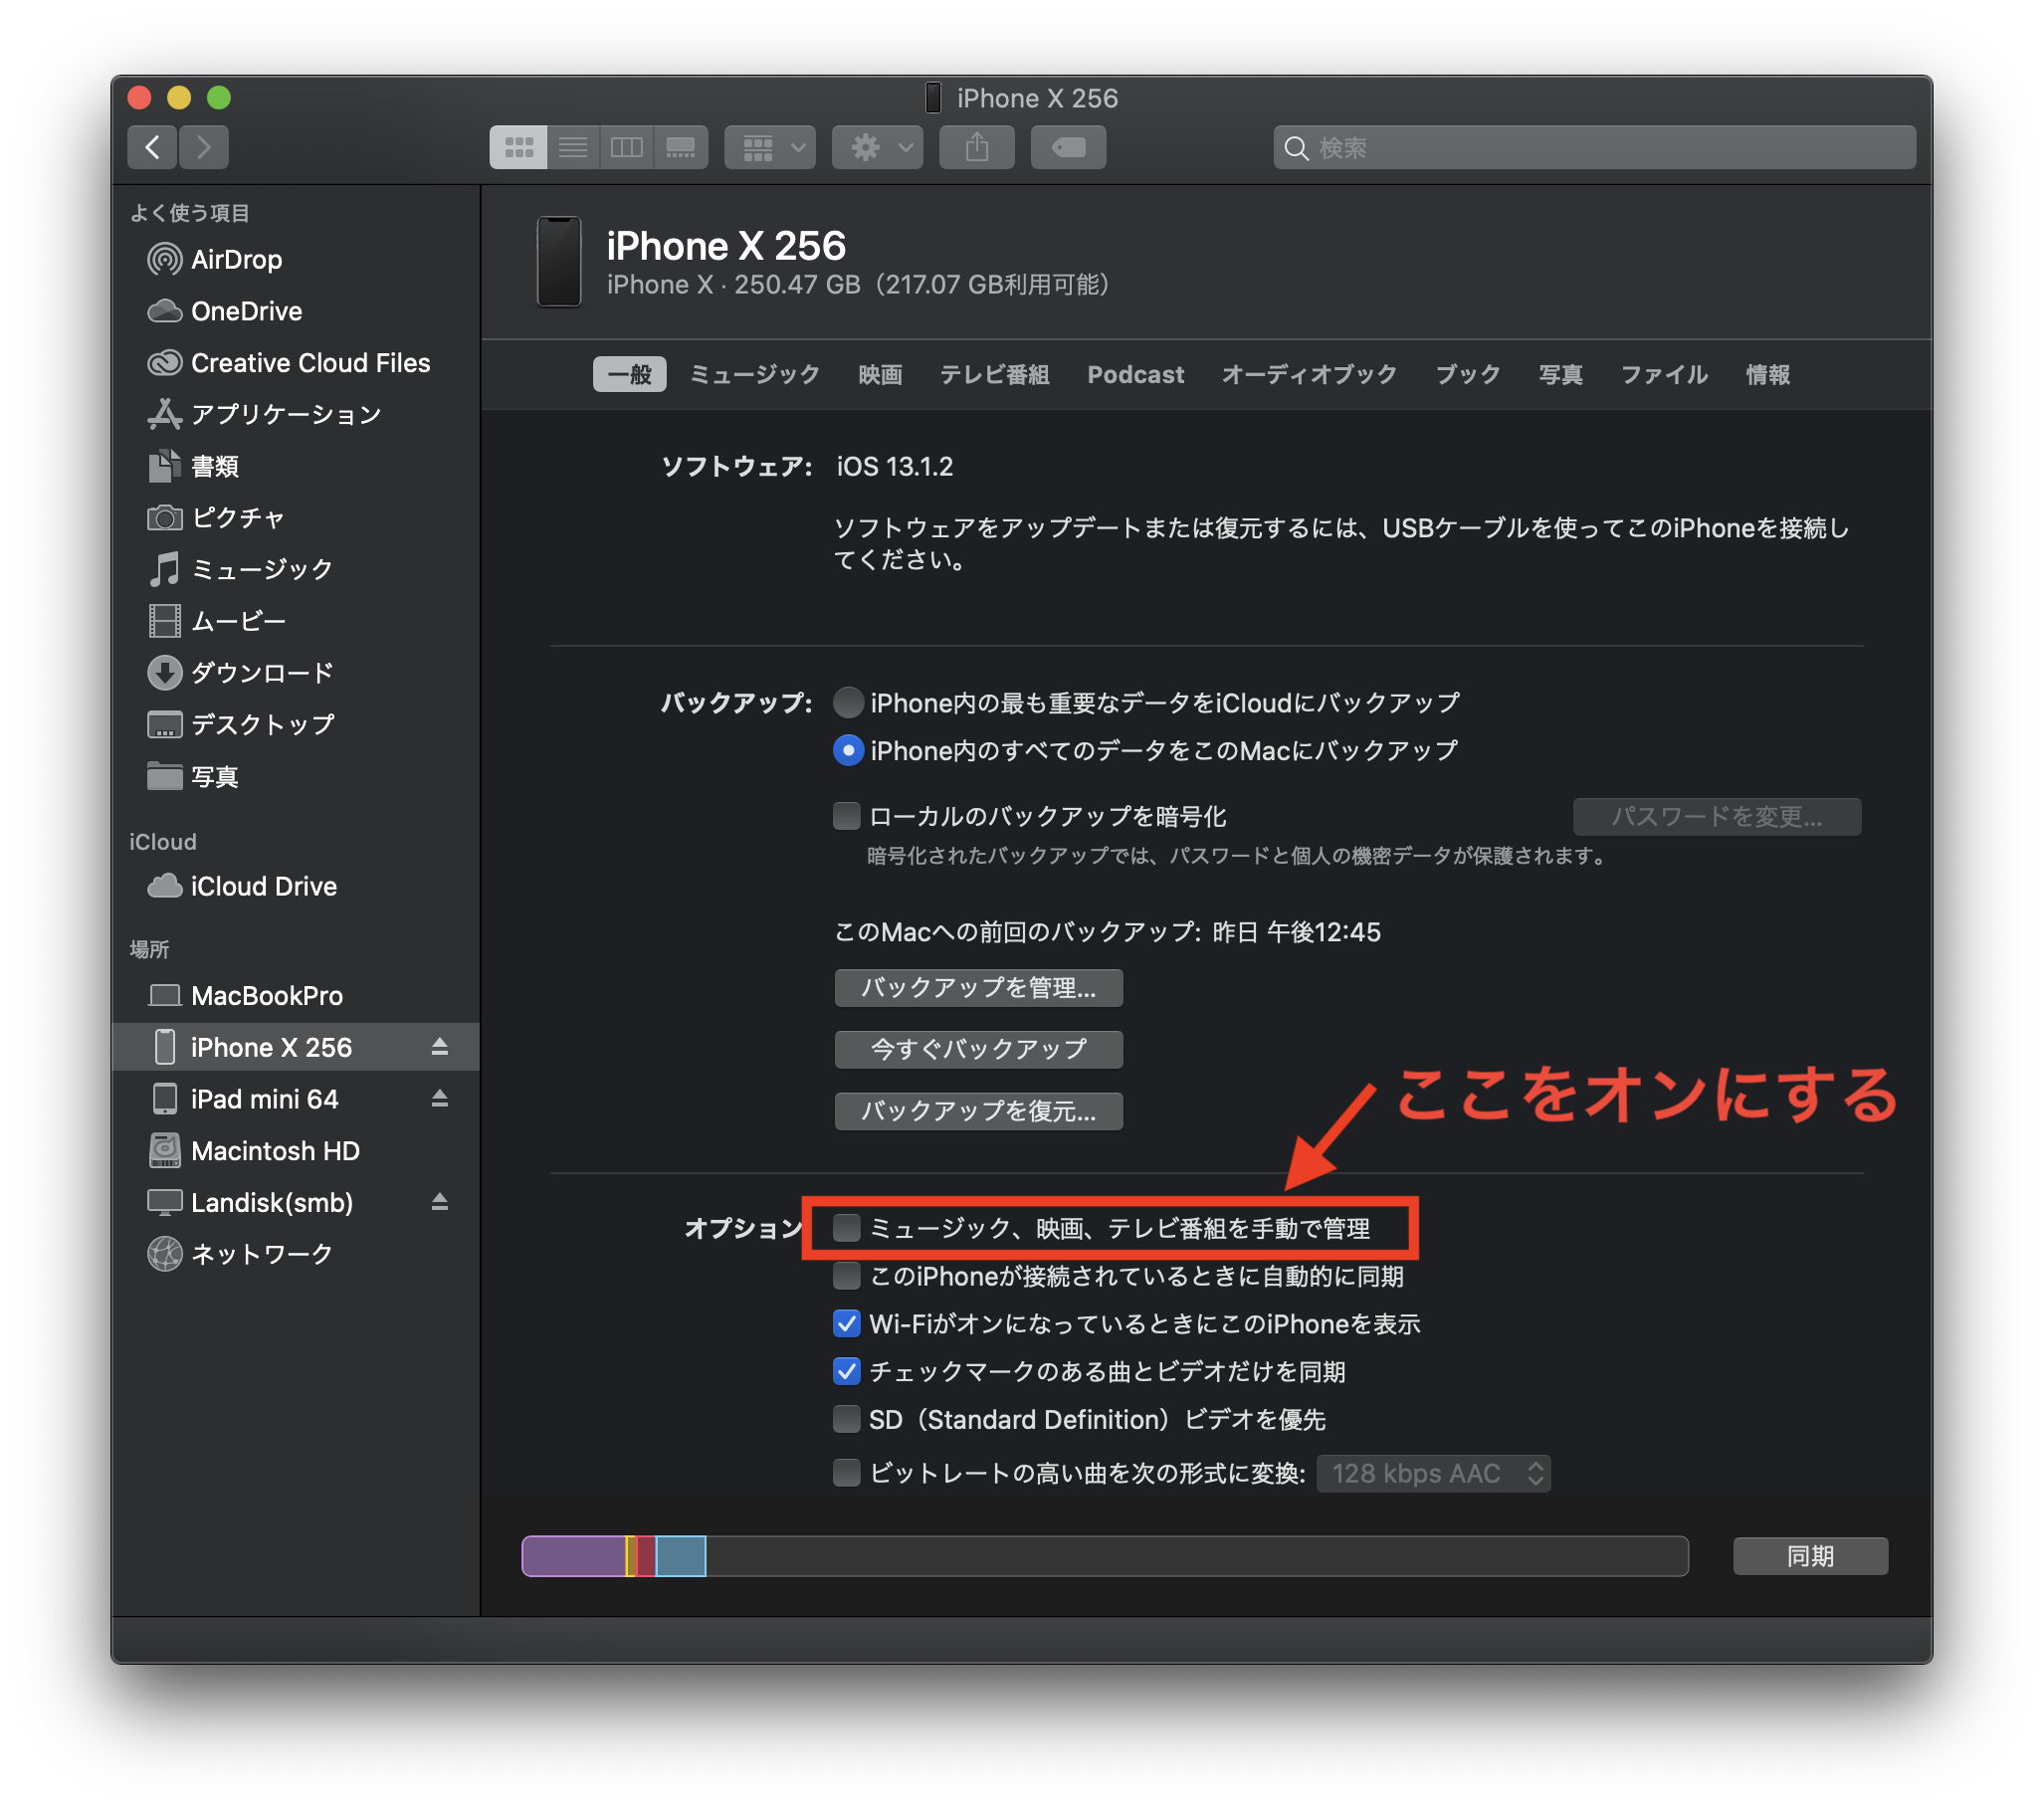The height and width of the screenshot is (1811, 2044).
Task: Click the 同期 sync button
Action: point(1809,1556)
